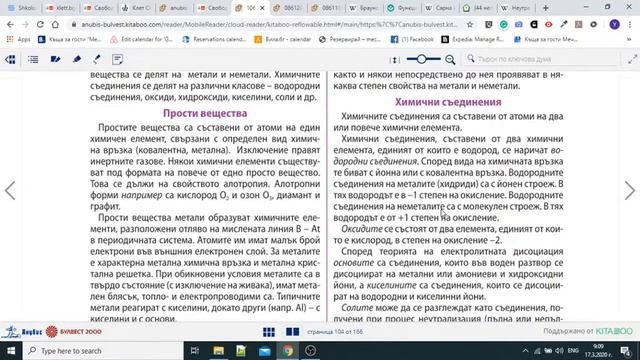Toggle fullscreen reader mode

[632, 60]
